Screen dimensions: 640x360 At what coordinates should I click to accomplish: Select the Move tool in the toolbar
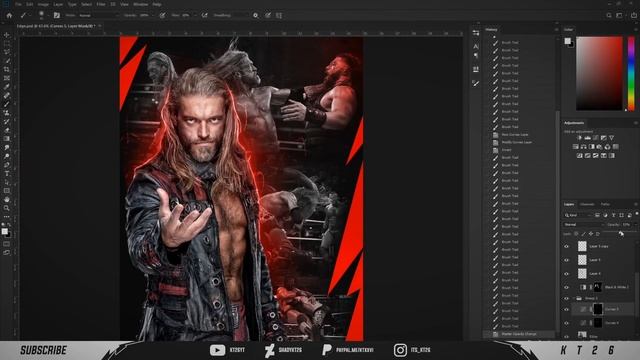pos(7,35)
